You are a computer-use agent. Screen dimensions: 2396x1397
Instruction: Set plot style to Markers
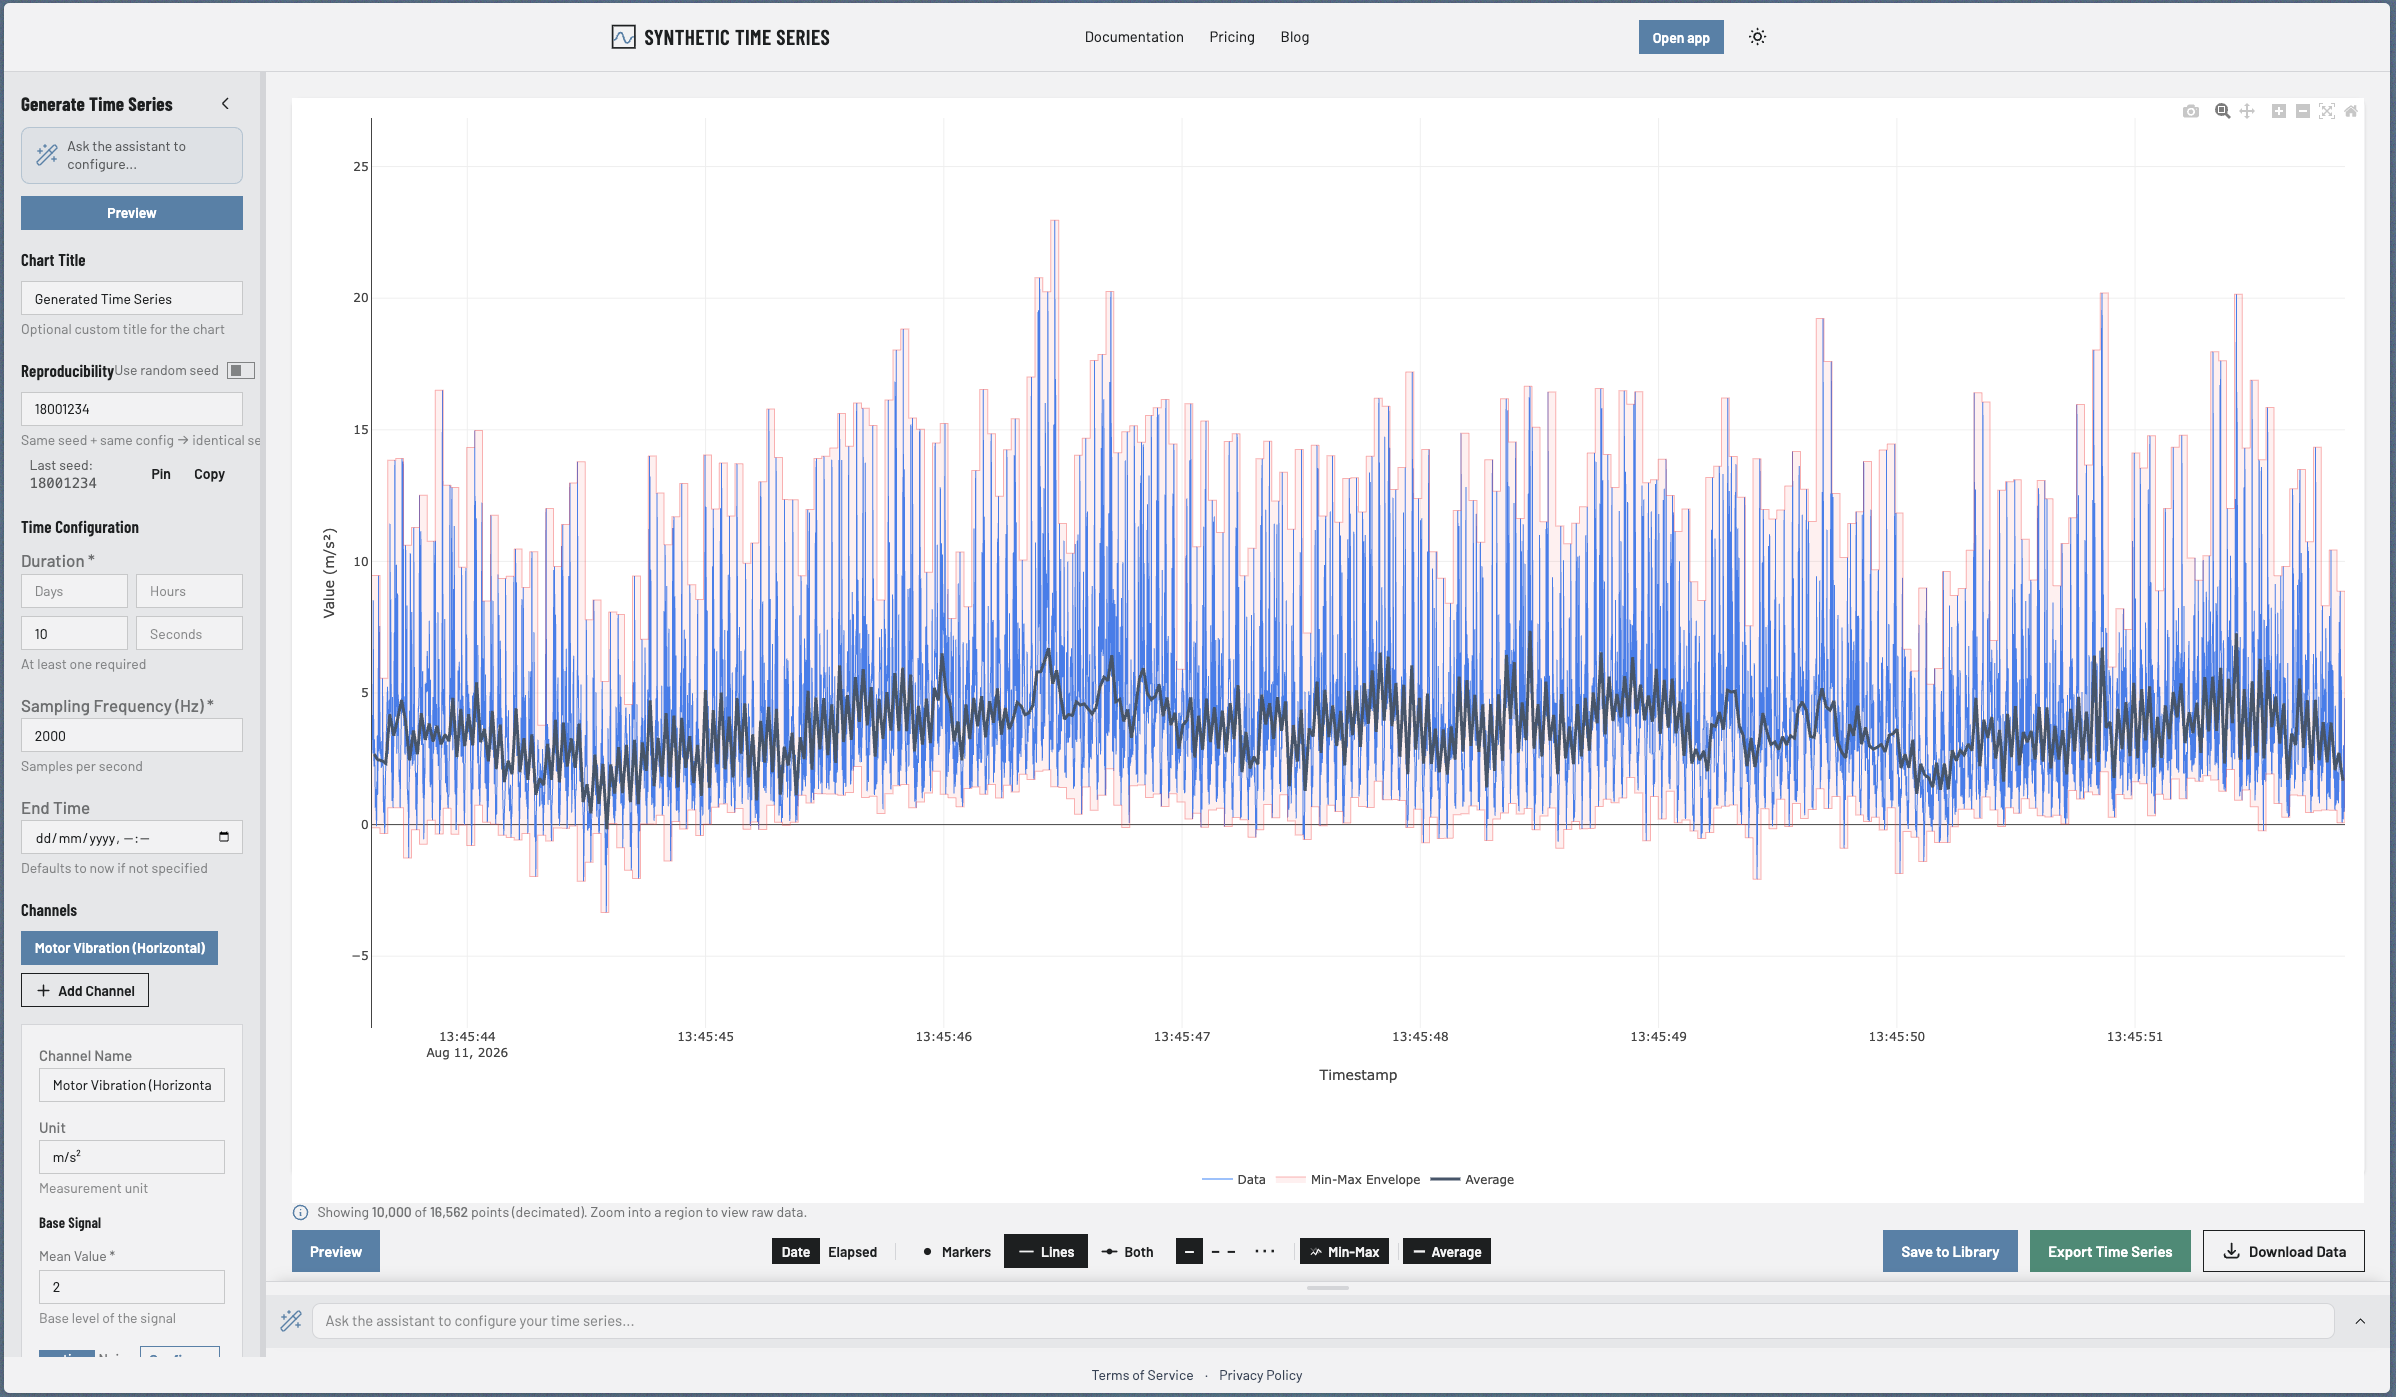coord(956,1252)
